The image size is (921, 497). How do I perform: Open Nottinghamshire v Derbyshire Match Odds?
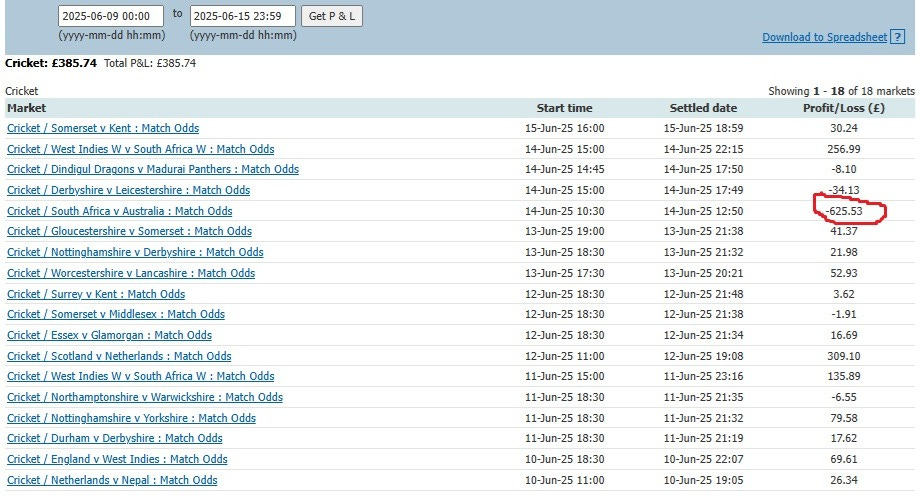(135, 252)
